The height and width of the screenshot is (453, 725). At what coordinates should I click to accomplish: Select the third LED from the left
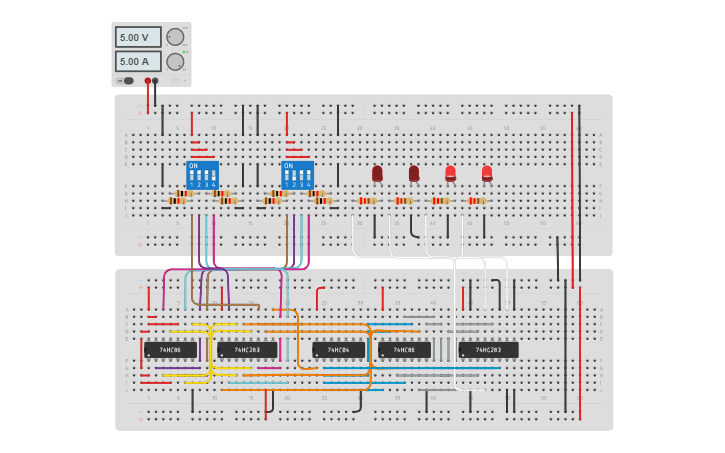point(450,173)
